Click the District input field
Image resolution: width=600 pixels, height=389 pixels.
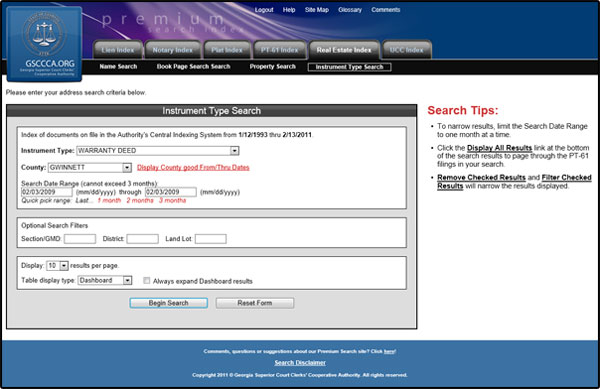pos(142,239)
